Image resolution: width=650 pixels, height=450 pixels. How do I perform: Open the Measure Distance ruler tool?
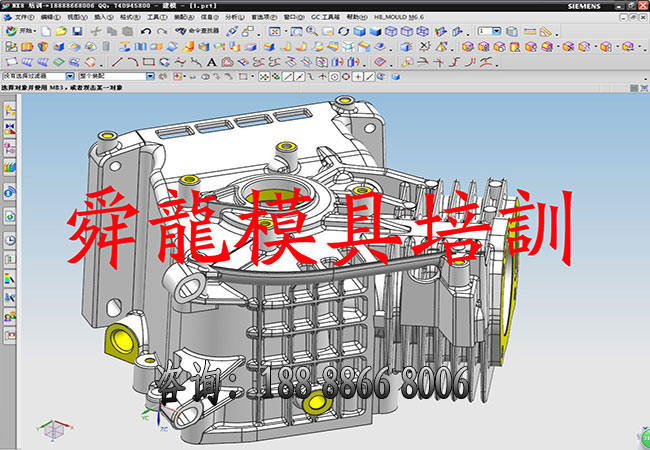click(529, 31)
